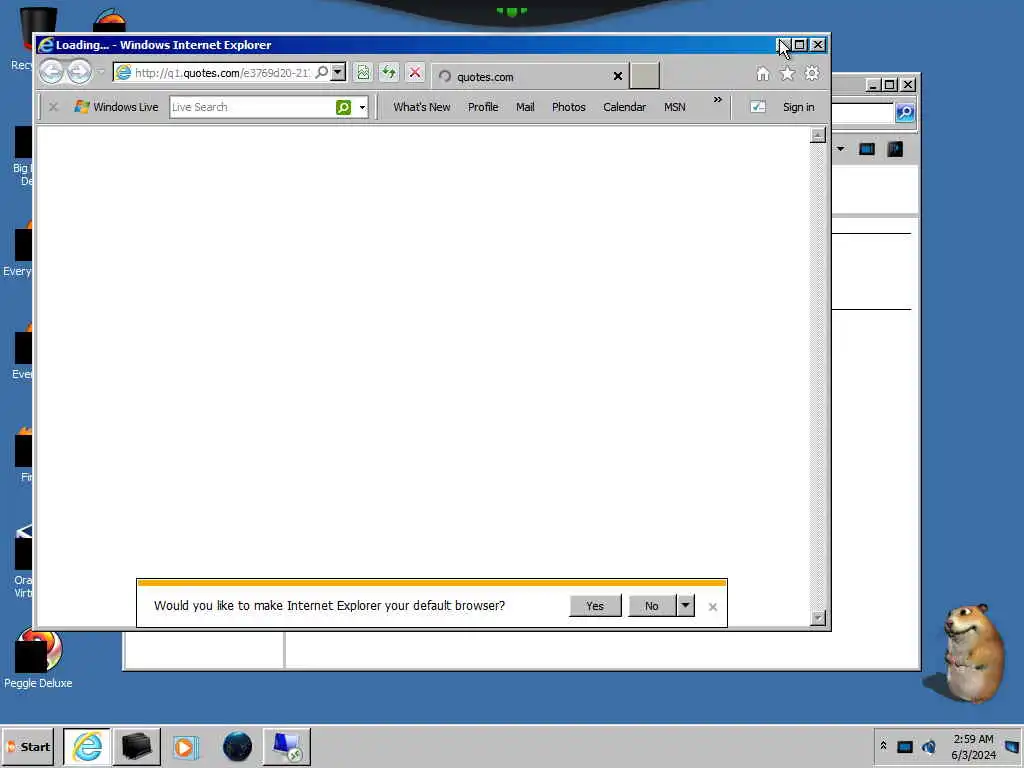This screenshot has width=1024, height=768.
Task: Click the lower arrow of the page scrollbar
Action: (818, 618)
